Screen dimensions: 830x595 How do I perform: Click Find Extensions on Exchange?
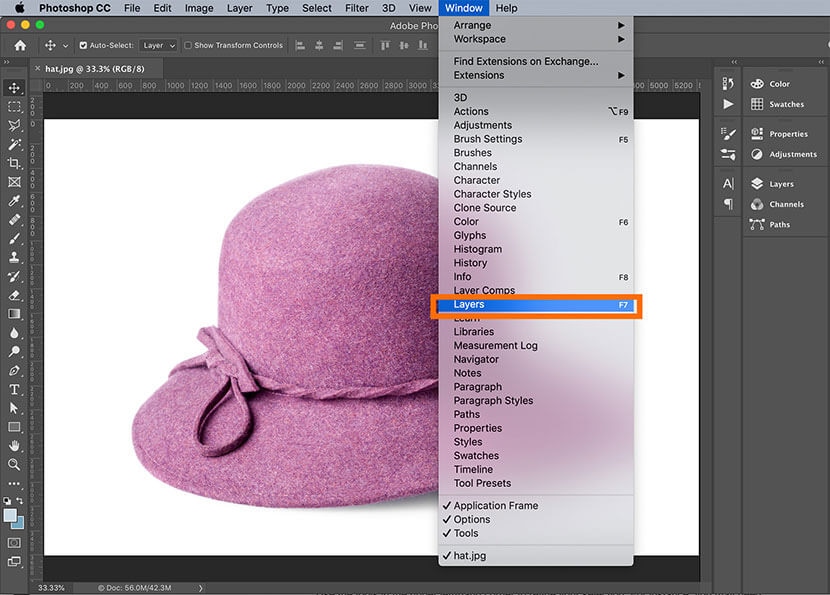pyautogui.click(x=526, y=61)
